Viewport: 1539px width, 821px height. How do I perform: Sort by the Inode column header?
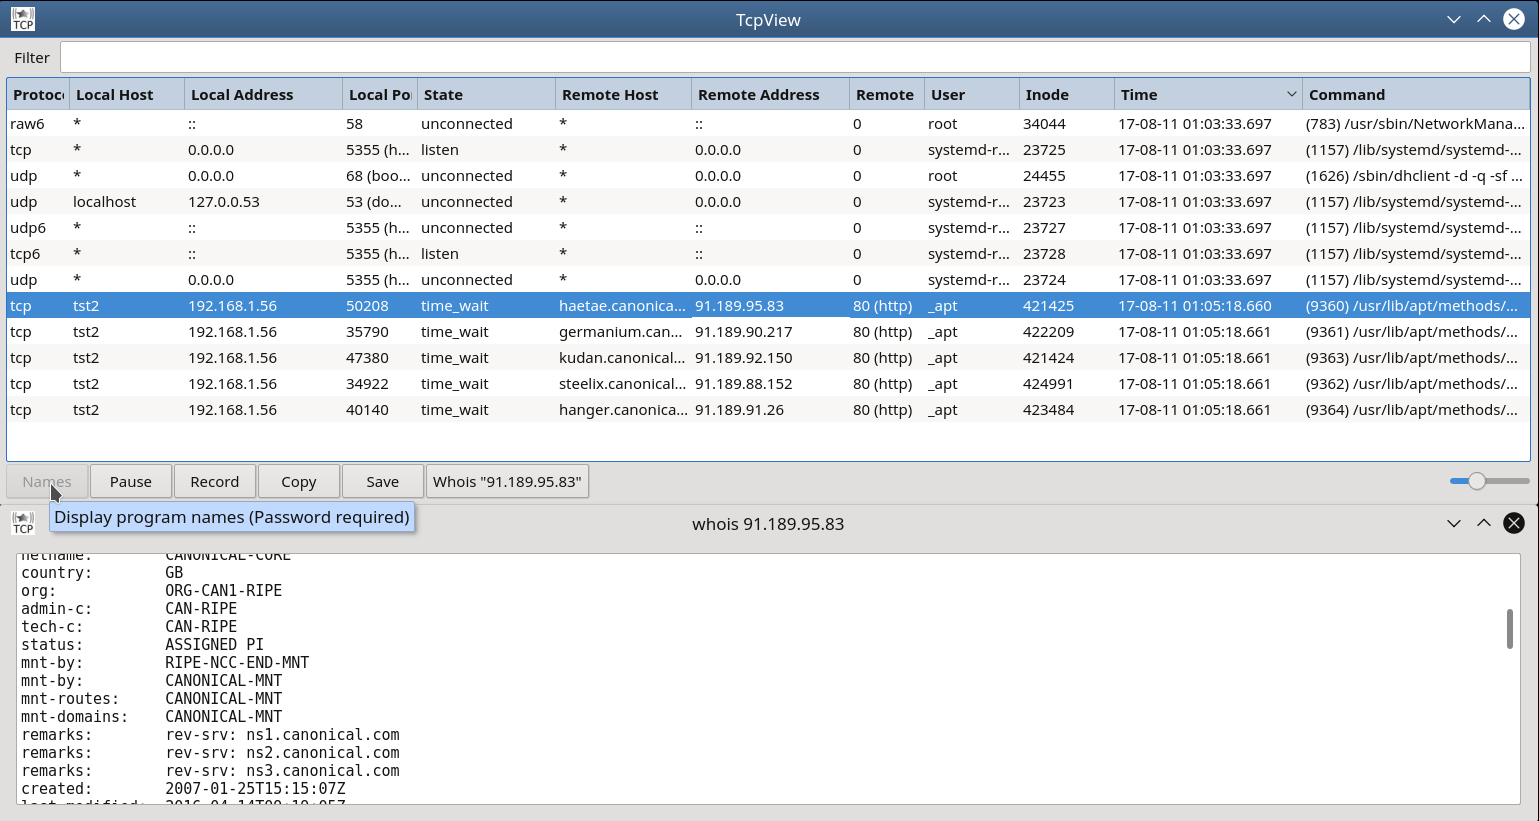tap(1066, 94)
